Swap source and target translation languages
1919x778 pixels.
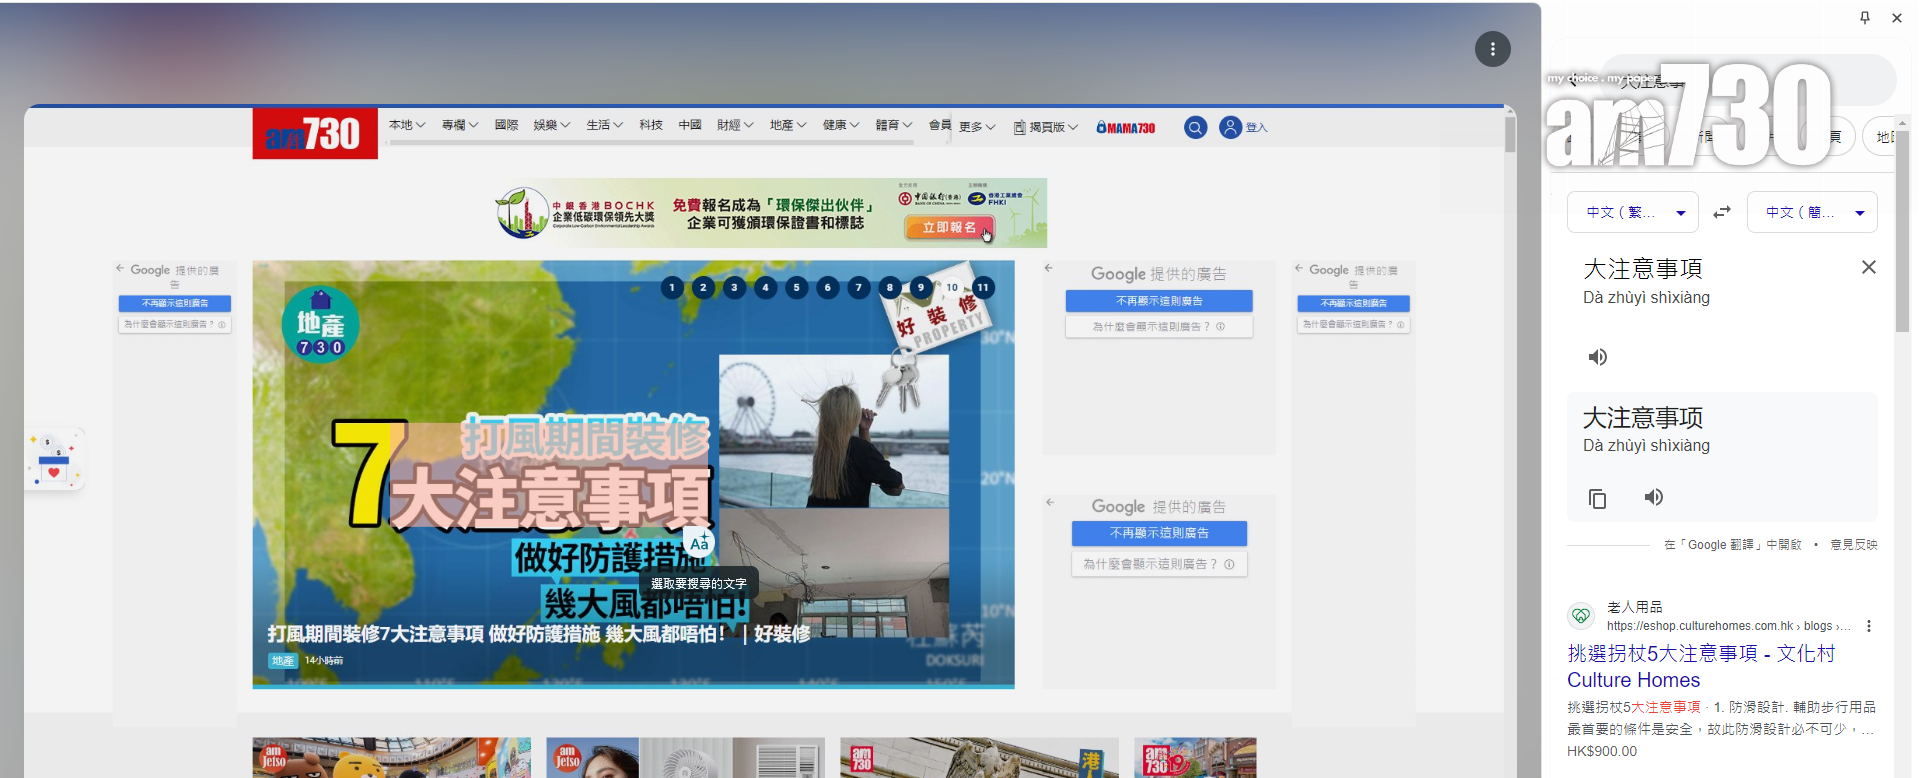point(1722,213)
